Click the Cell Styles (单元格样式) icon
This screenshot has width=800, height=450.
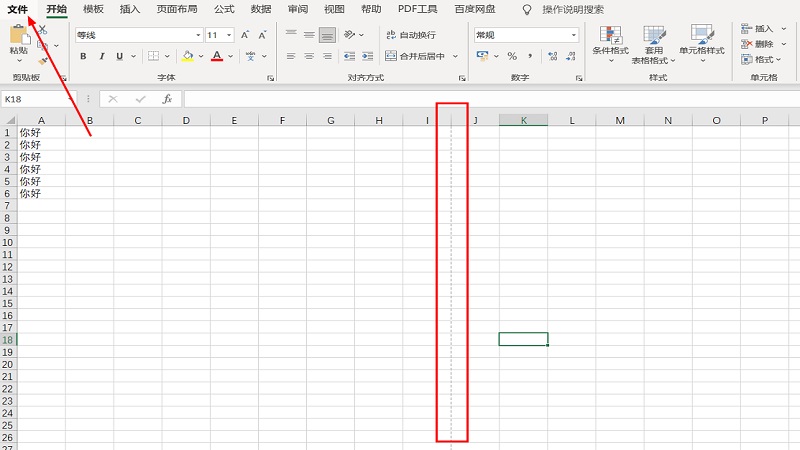[701, 36]
